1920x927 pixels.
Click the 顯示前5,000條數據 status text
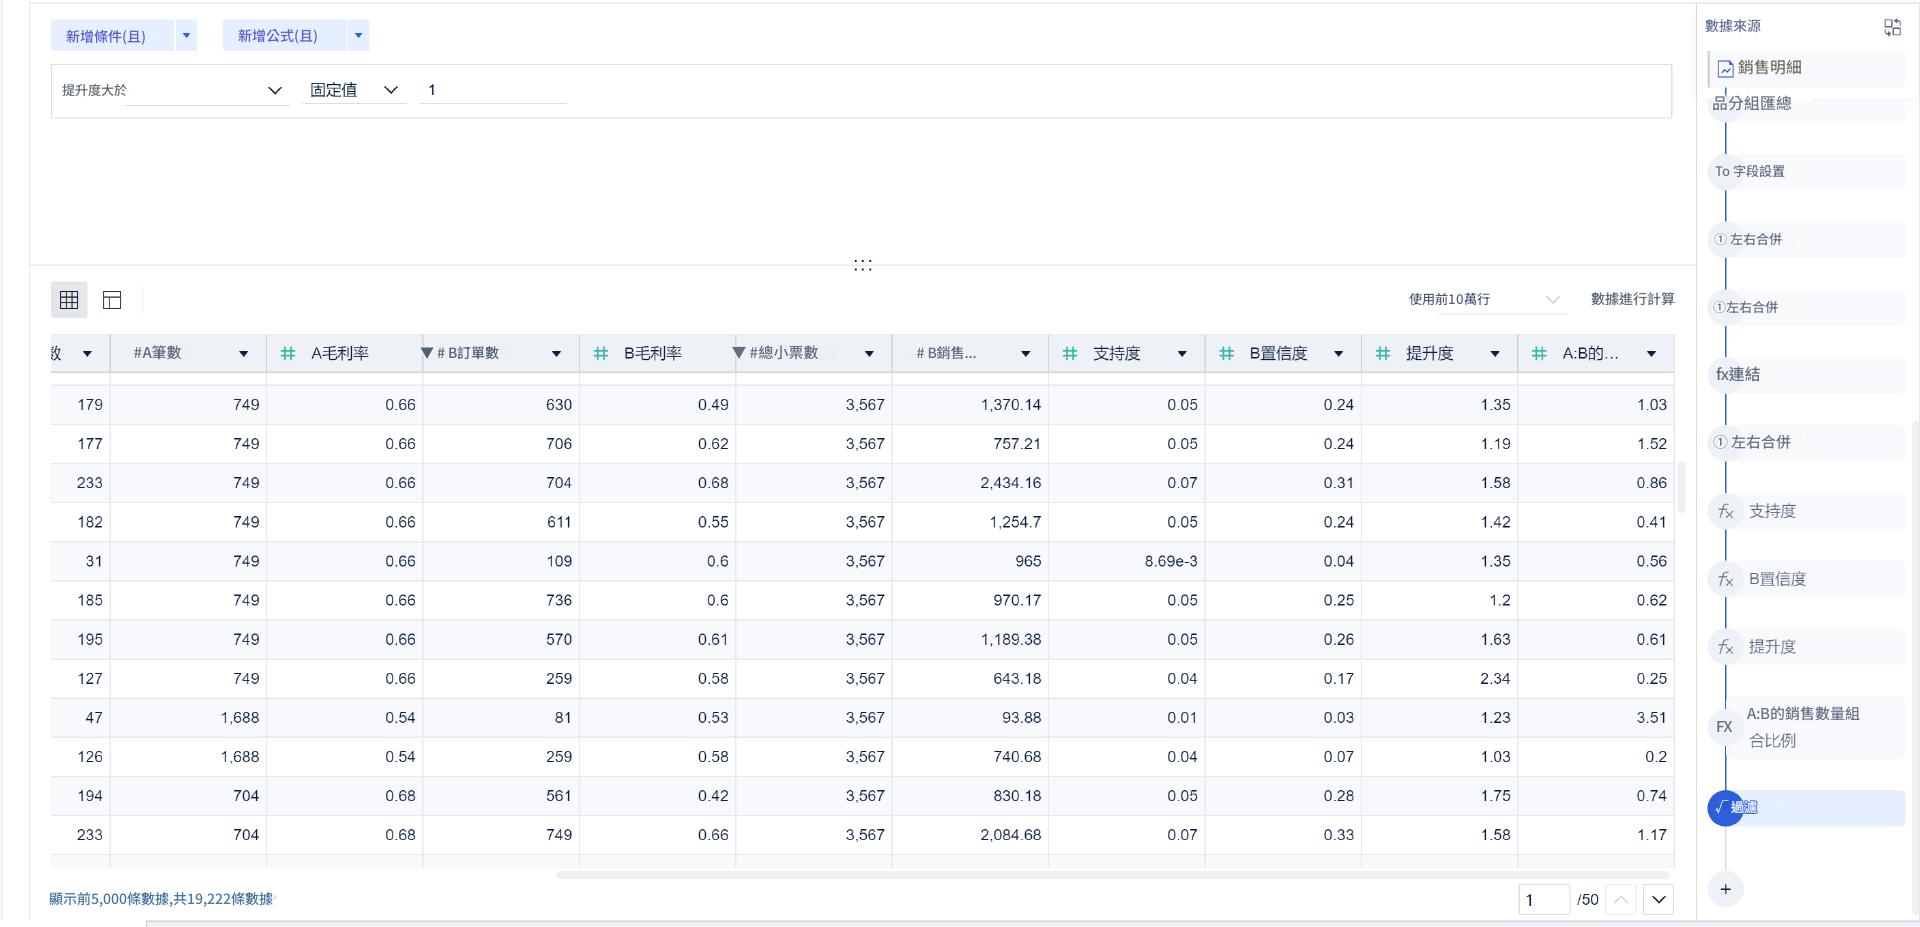click(x=161, y=899)
